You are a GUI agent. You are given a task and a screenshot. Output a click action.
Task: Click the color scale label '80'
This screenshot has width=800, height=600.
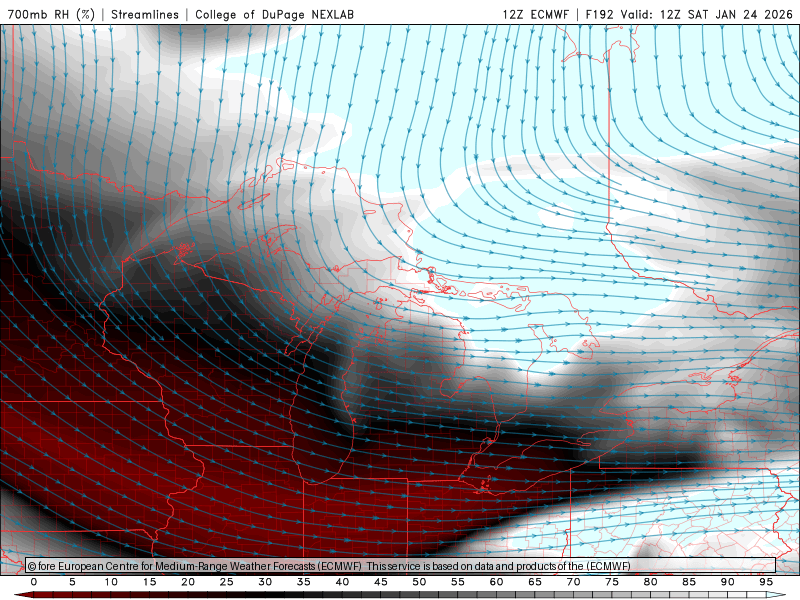click(x=650, y=582)
